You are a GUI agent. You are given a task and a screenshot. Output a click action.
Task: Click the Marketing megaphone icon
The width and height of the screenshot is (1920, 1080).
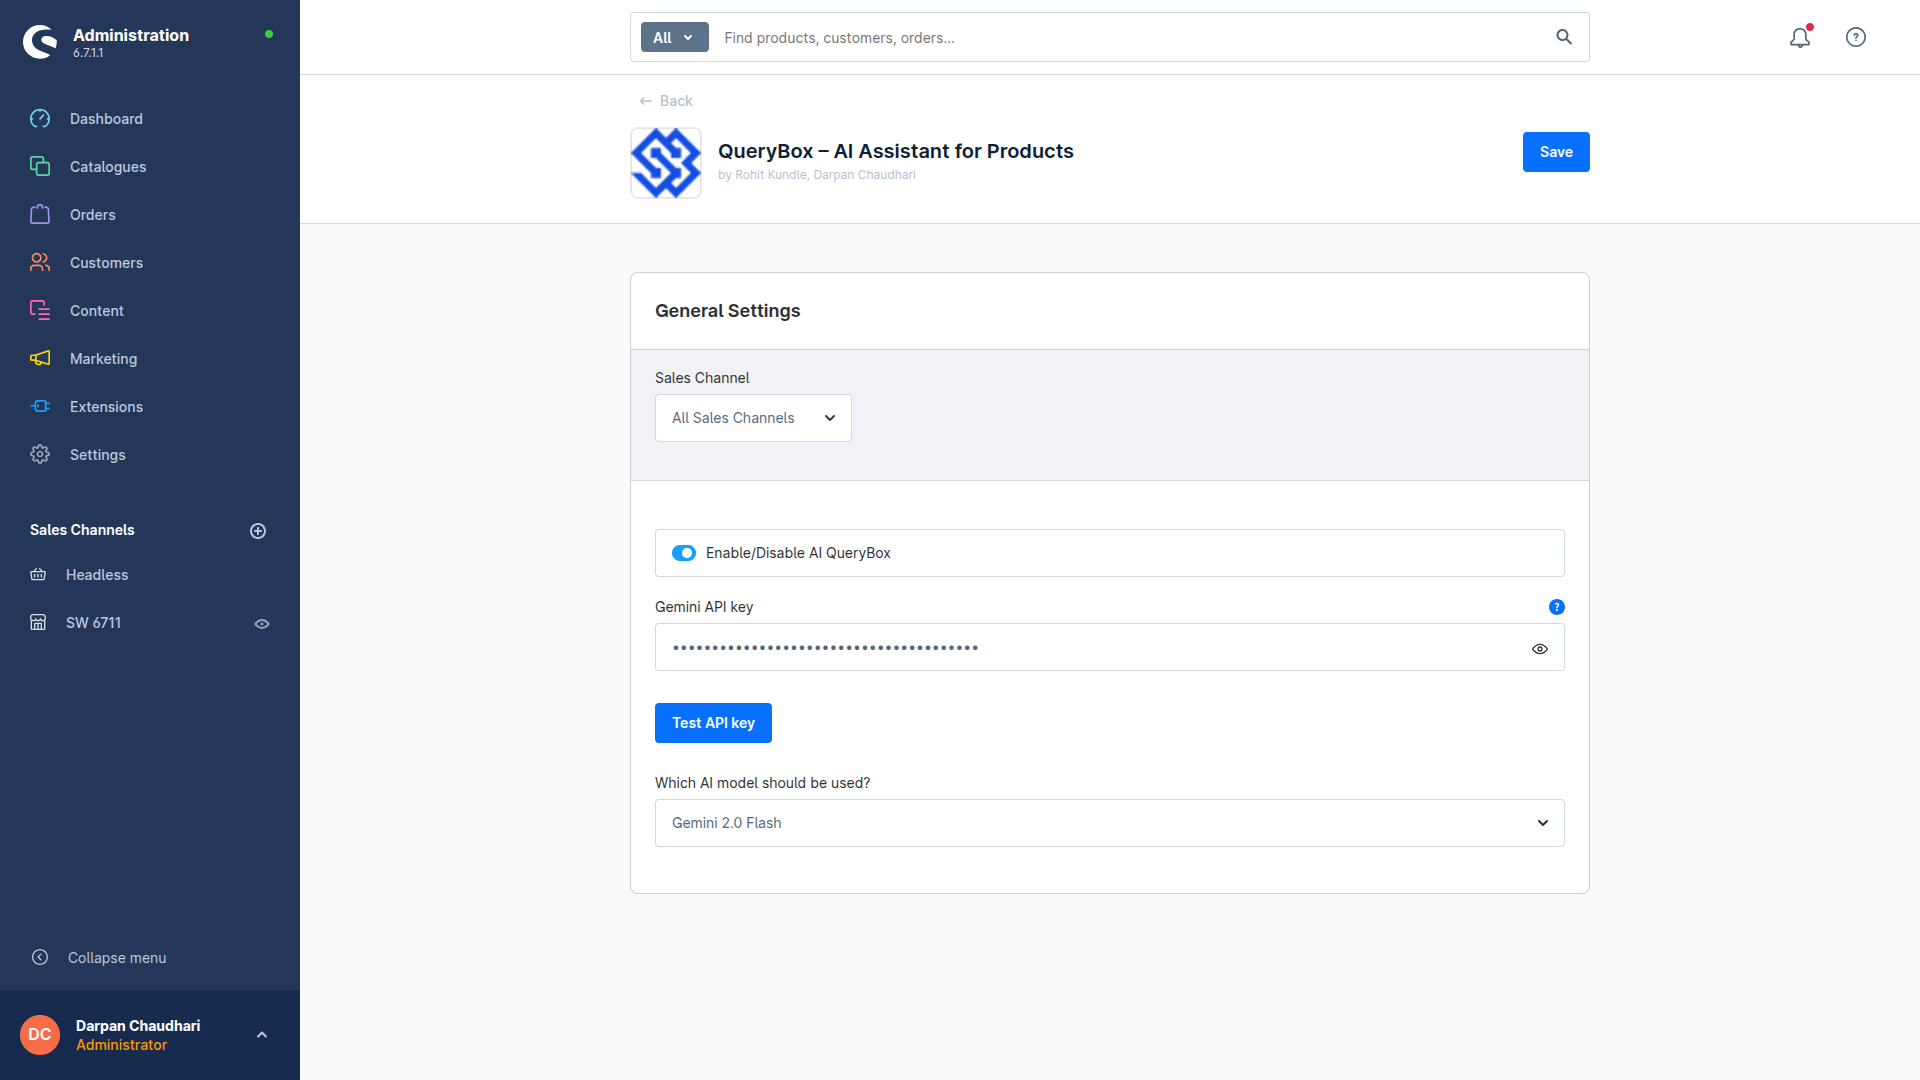40,359
